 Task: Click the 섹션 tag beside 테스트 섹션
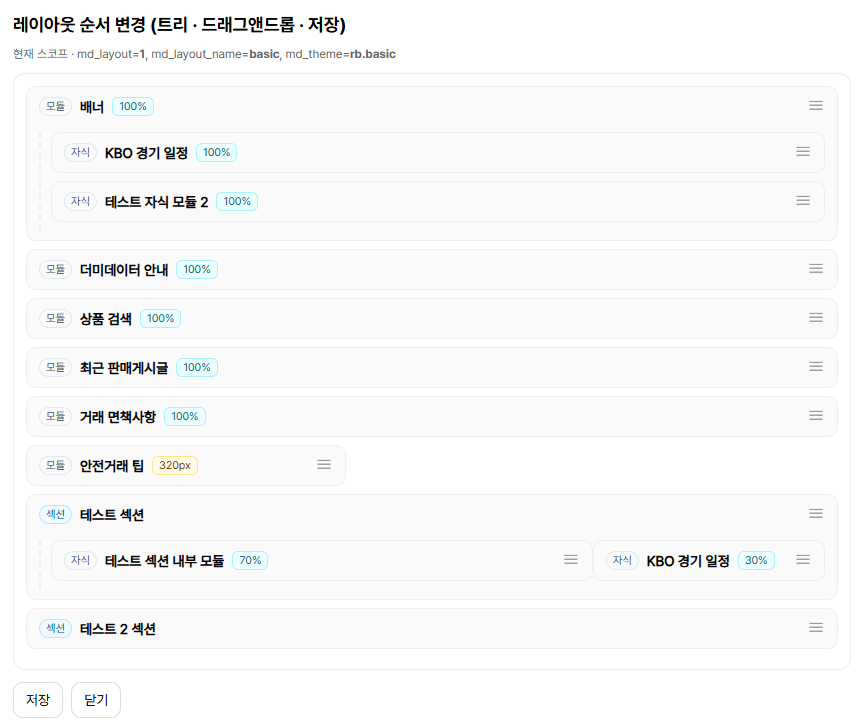[55, 514]
